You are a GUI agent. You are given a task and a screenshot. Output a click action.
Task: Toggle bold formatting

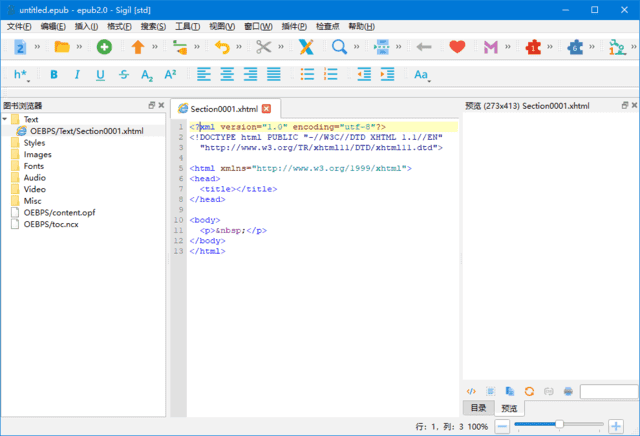click(53, 74)
